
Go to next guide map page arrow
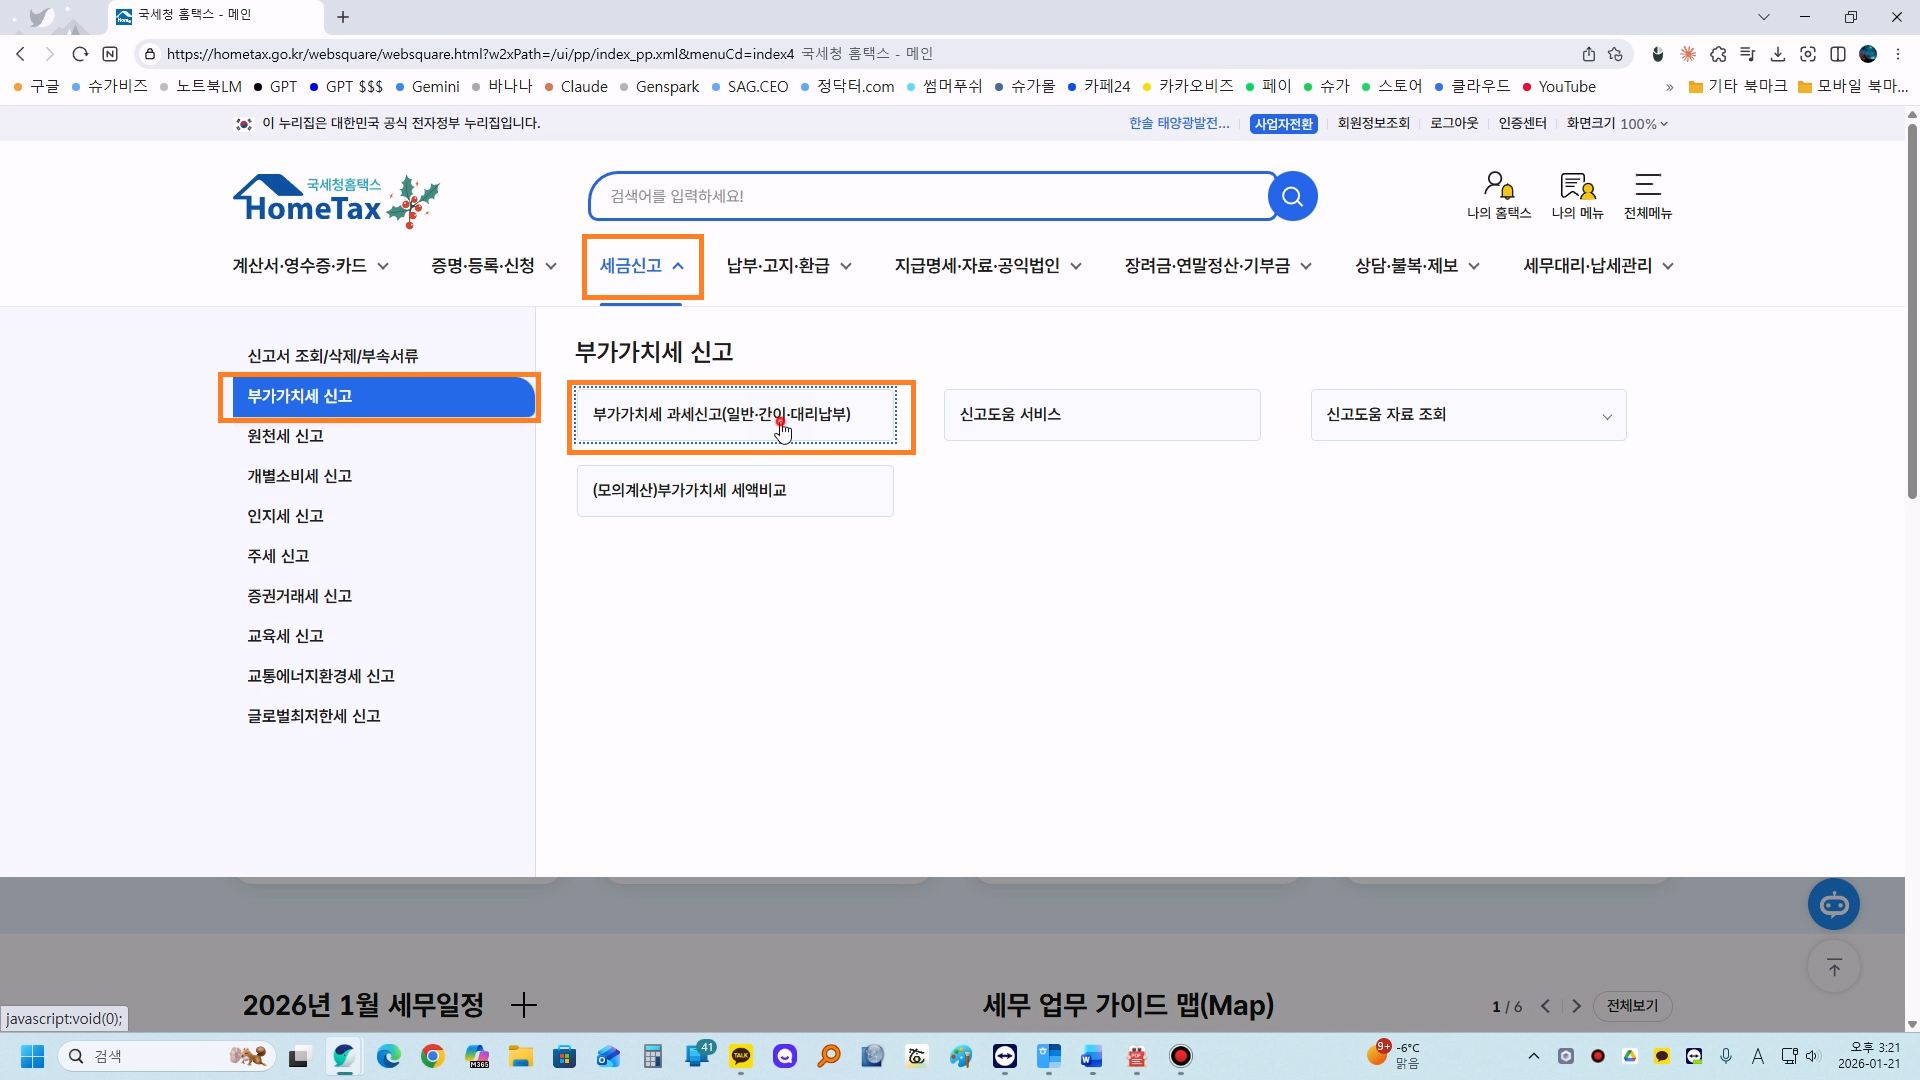coord(1576,1006)
